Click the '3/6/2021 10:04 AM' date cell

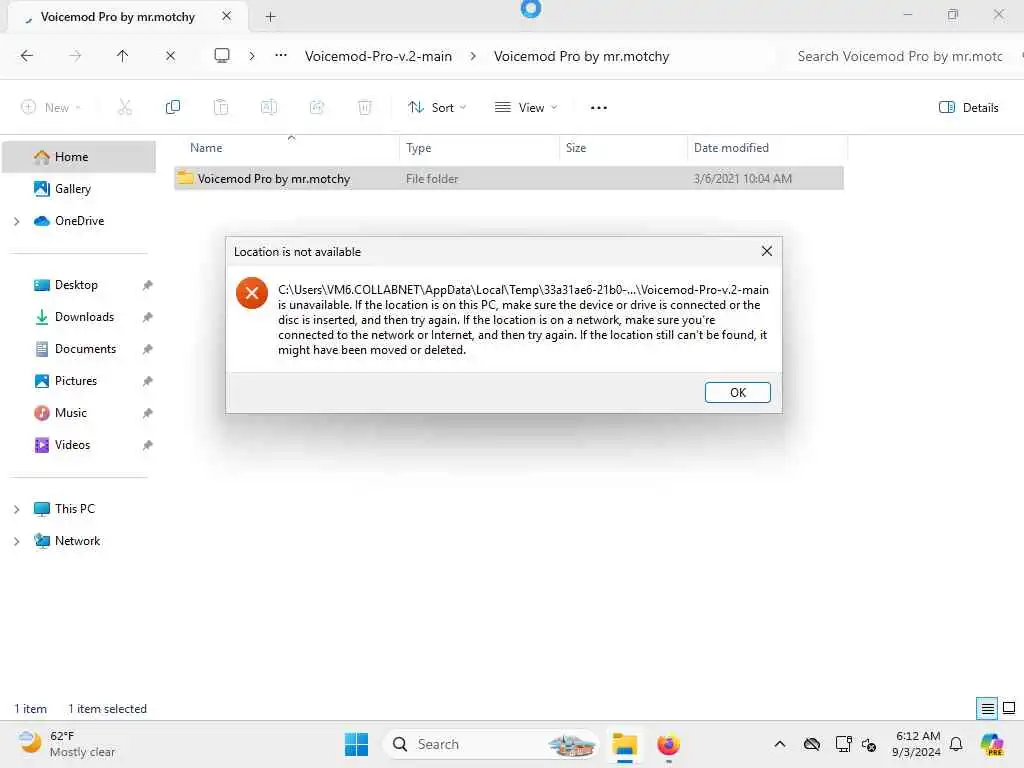(743, 178)
